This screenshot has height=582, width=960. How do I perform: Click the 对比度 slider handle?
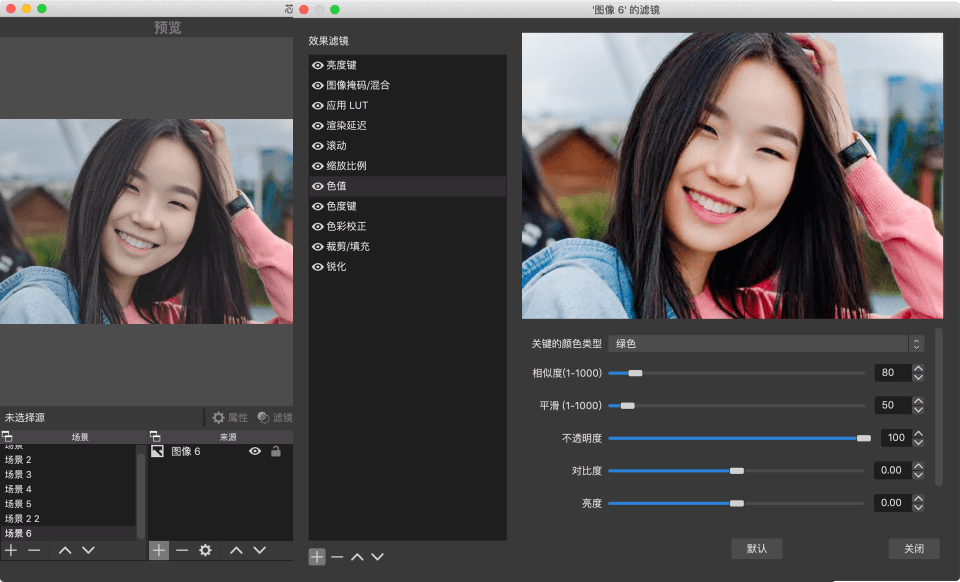737,471
